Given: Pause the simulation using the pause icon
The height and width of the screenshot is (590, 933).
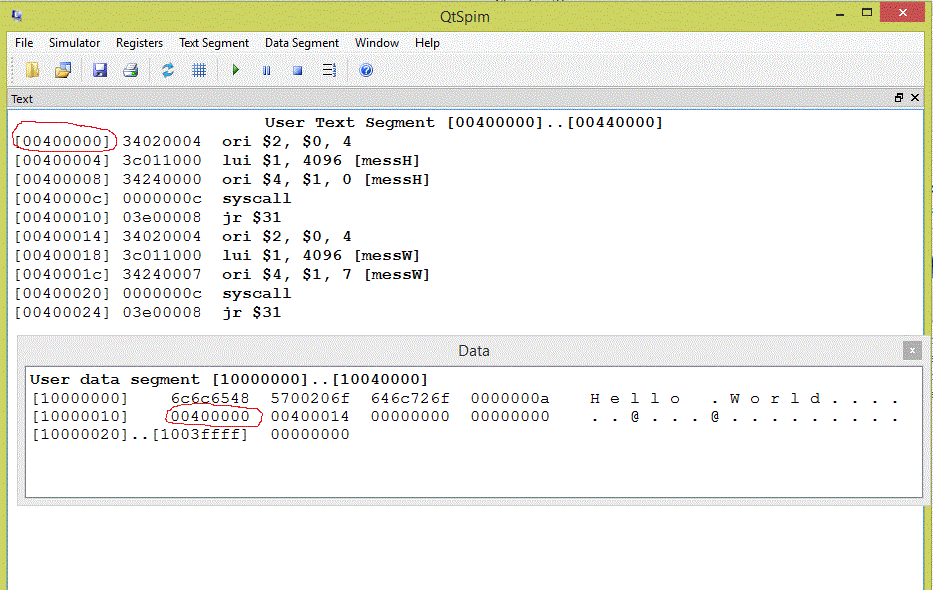Looking at the screenshot, I should click(x=266, y=70).
